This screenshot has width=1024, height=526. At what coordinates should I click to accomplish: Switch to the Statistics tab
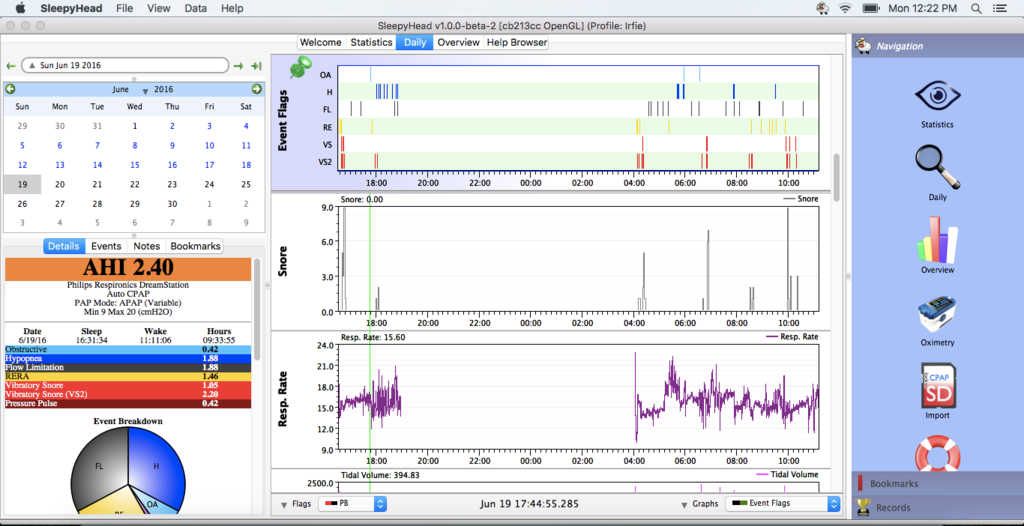tap(370, 42)
